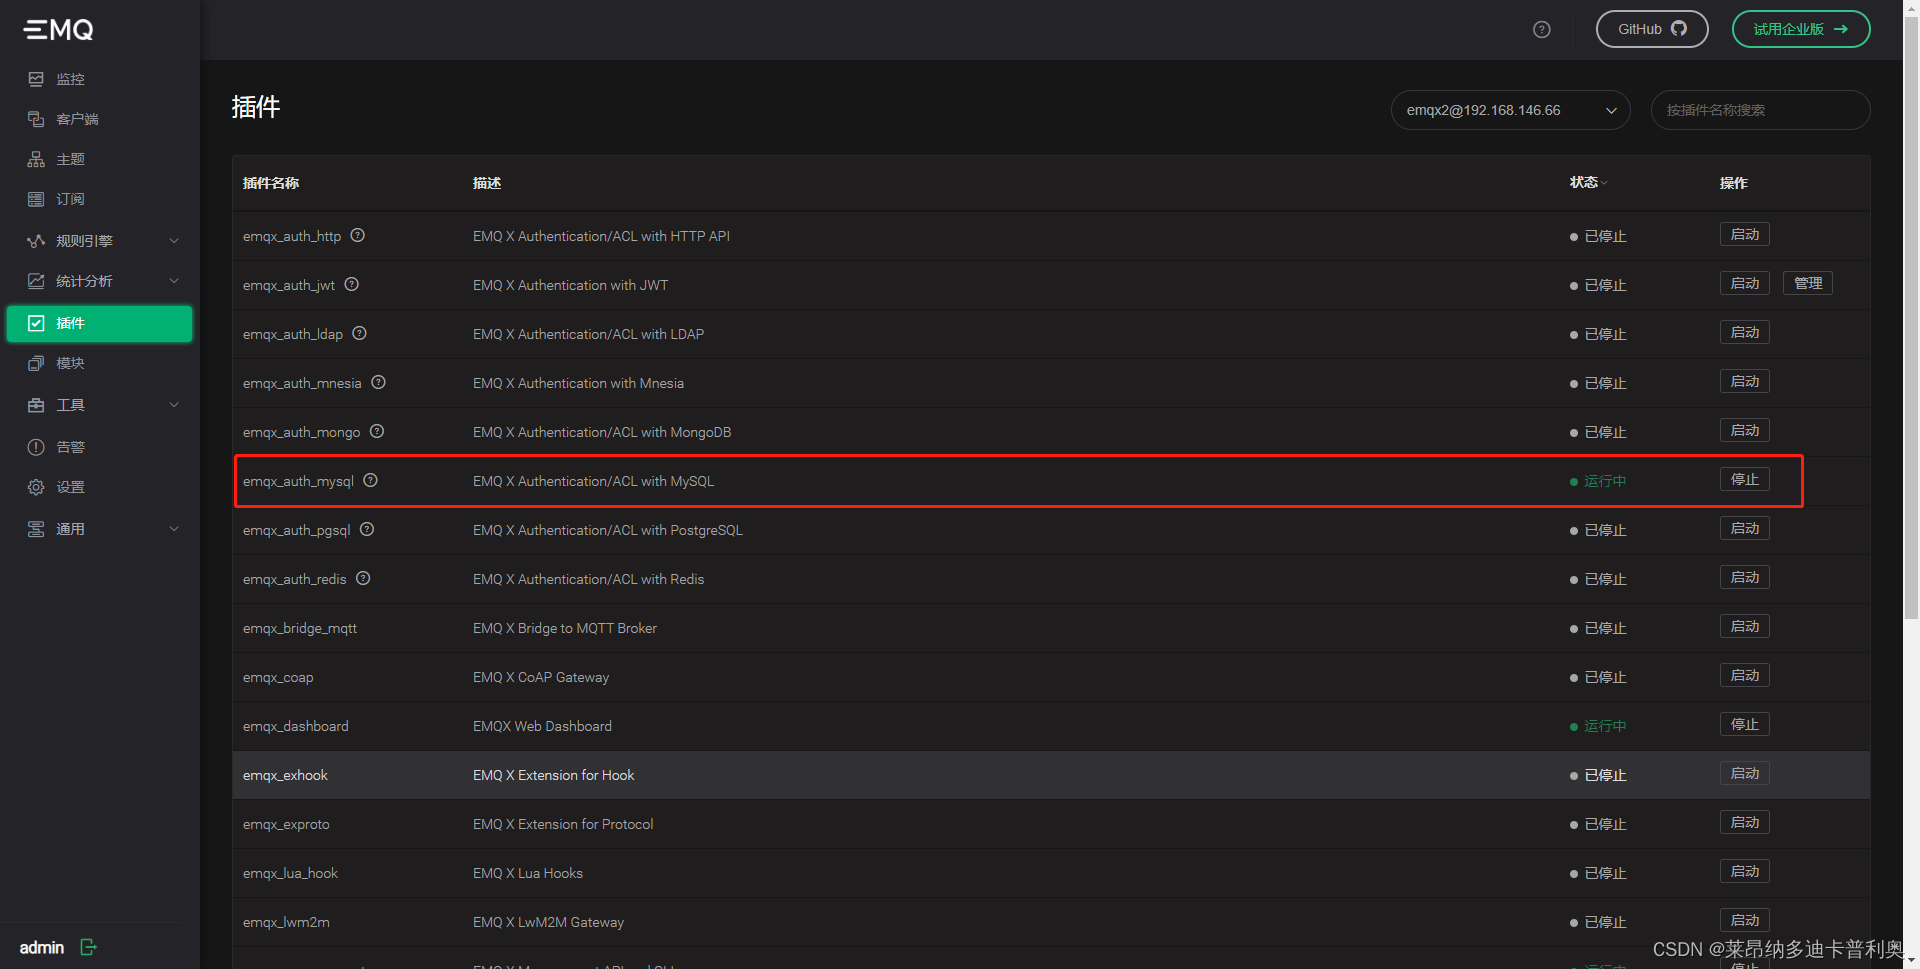
Task: Click the help icon next to emqx_auth_pgsql
Action: tap(367, 529)
